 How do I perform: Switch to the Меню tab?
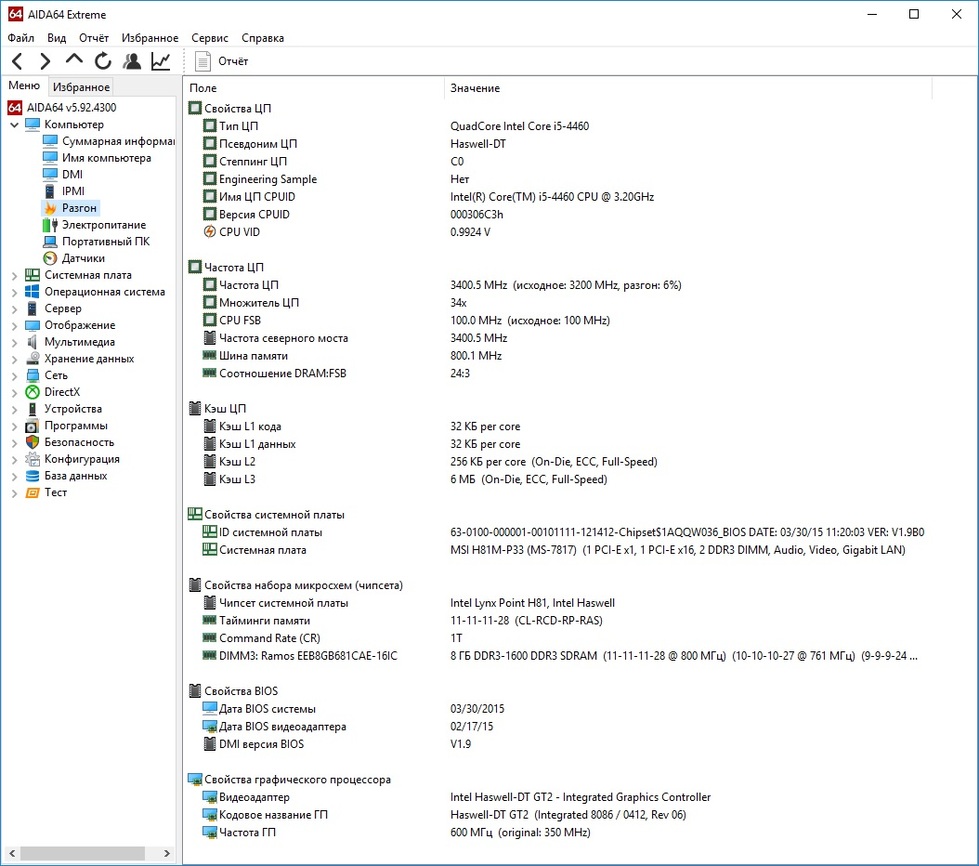coord(24,86)
